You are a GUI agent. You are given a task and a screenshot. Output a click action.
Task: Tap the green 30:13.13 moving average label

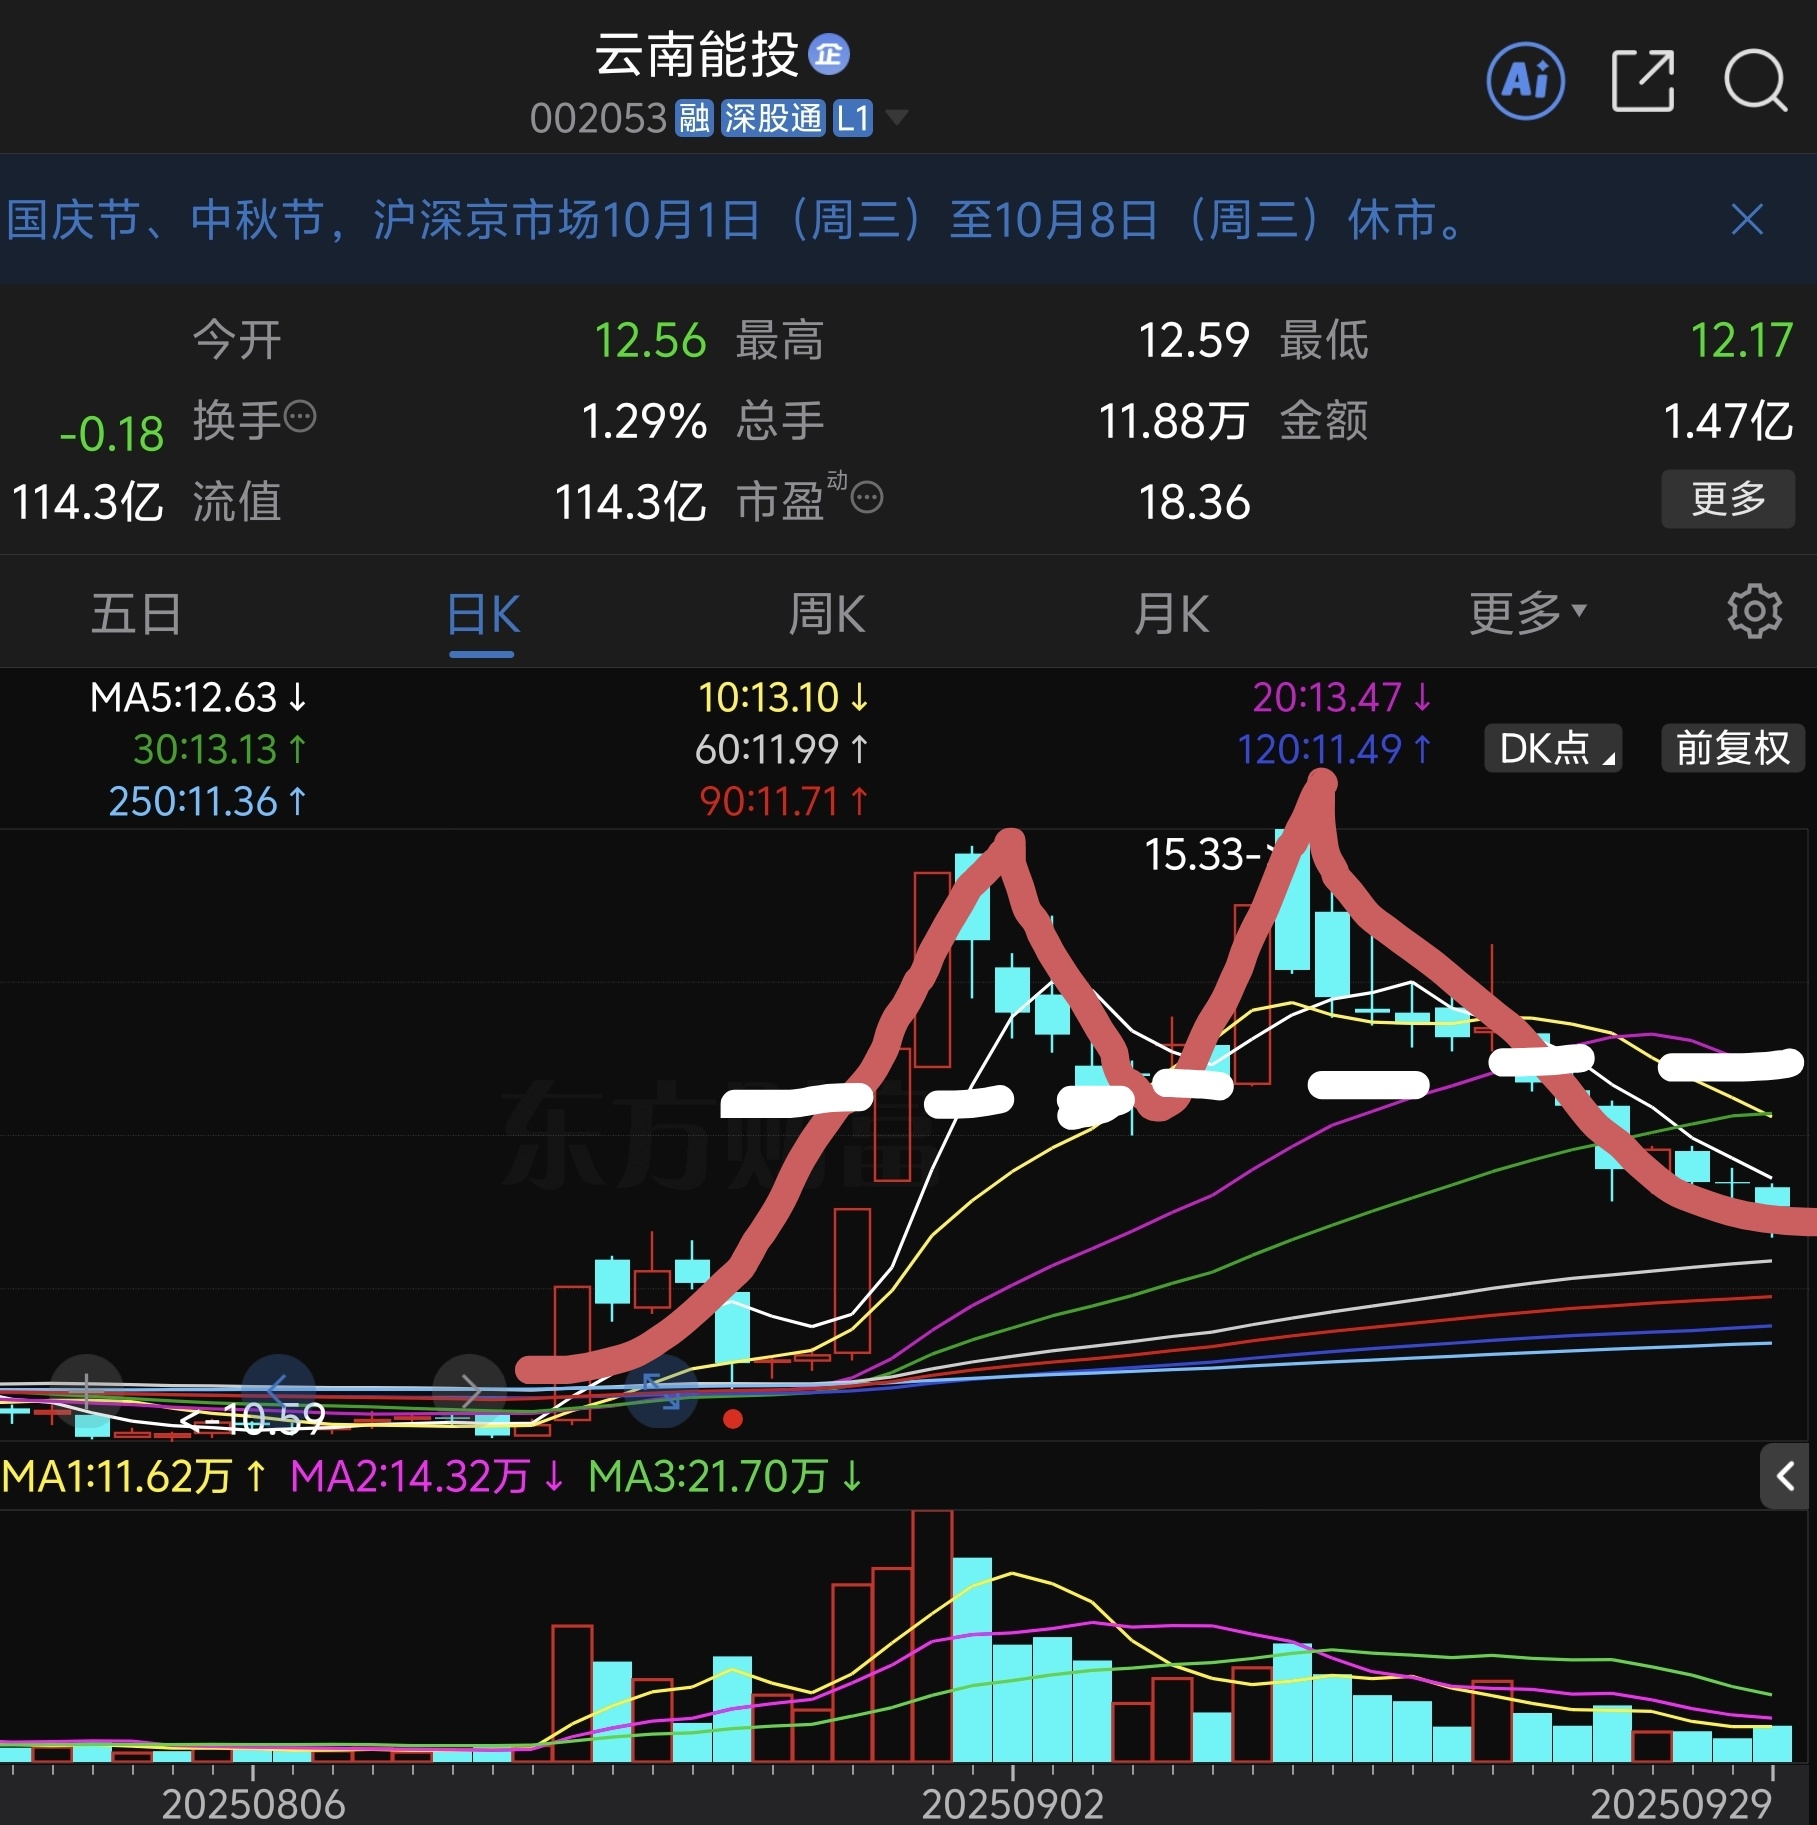pyautogui.click(x=220, y=749)
